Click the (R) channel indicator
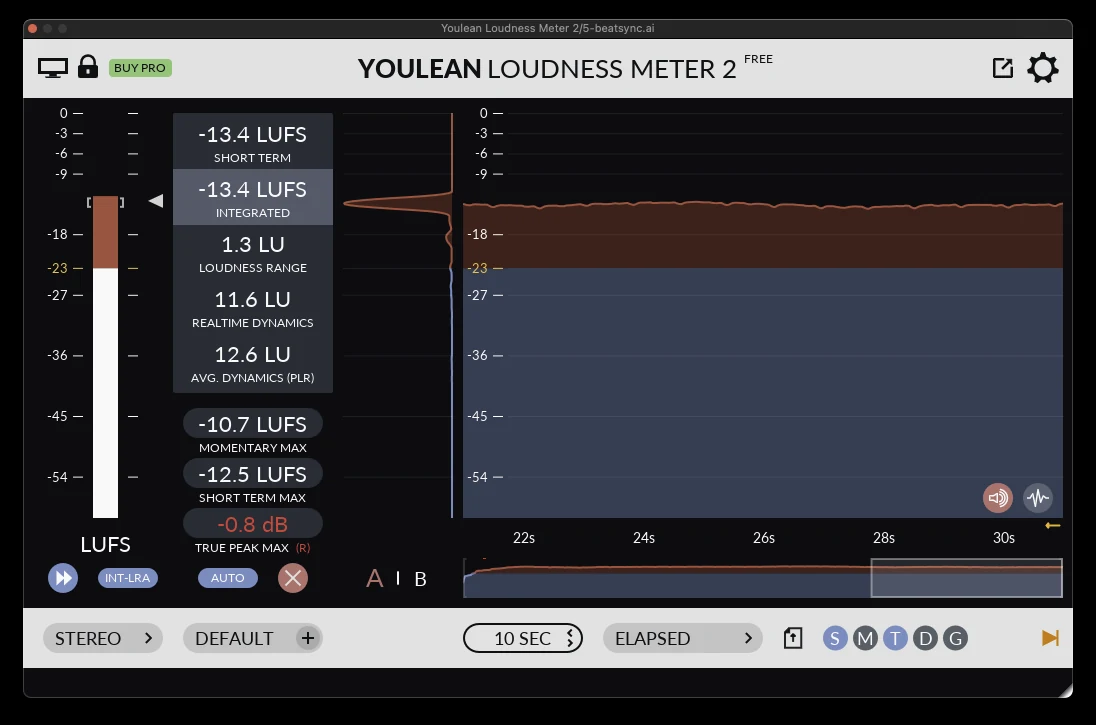This screenshot has height=725, width=1096. click(x=303, y=548)
